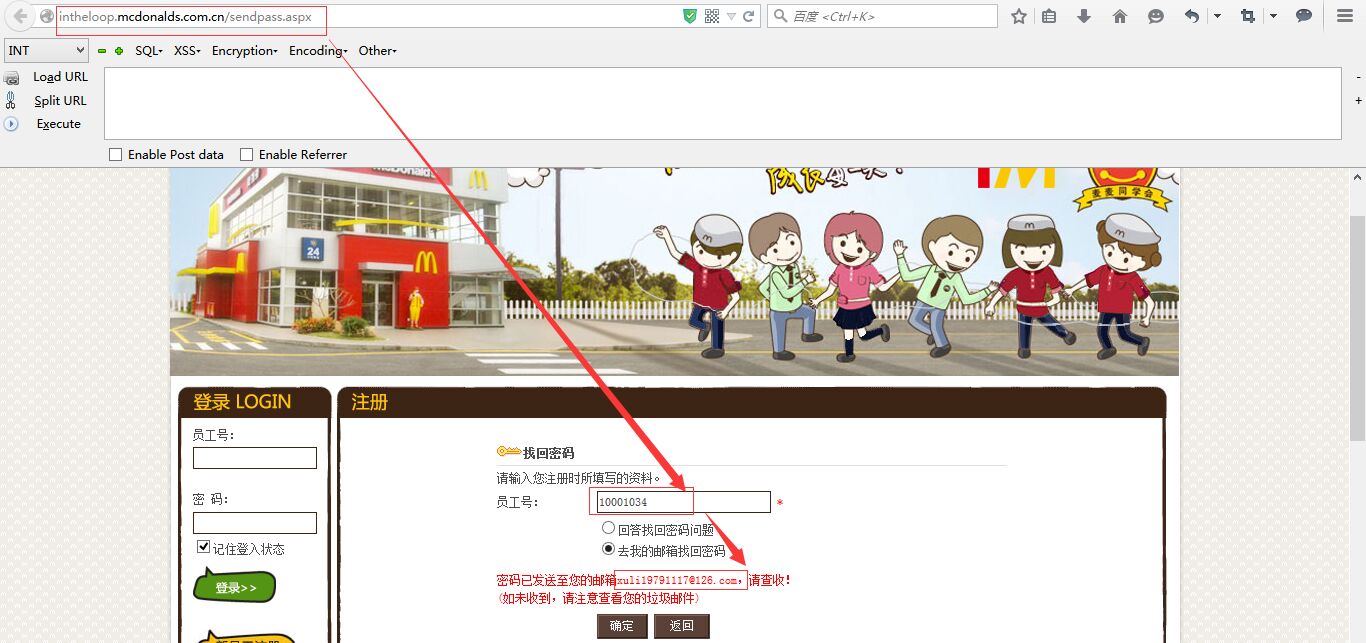Click the McDonald's restaurant banner image
The width and height of the screenshot is (1366, 643).
pos(674,271)
